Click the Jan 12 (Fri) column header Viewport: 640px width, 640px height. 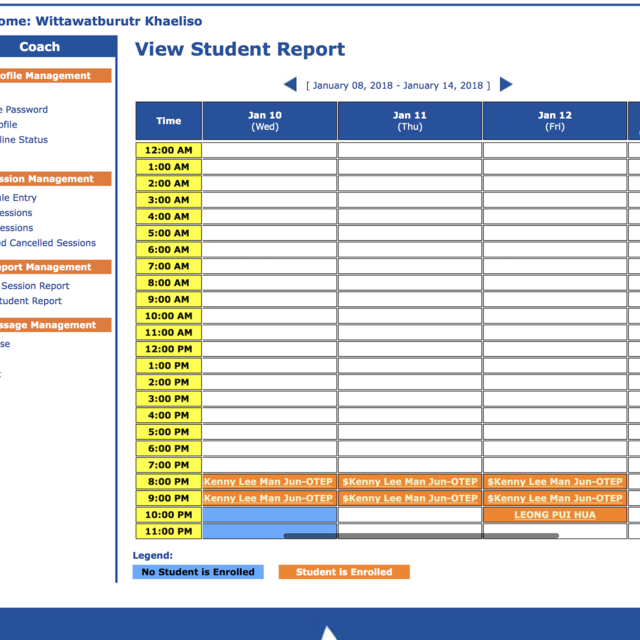click(555, 121)
